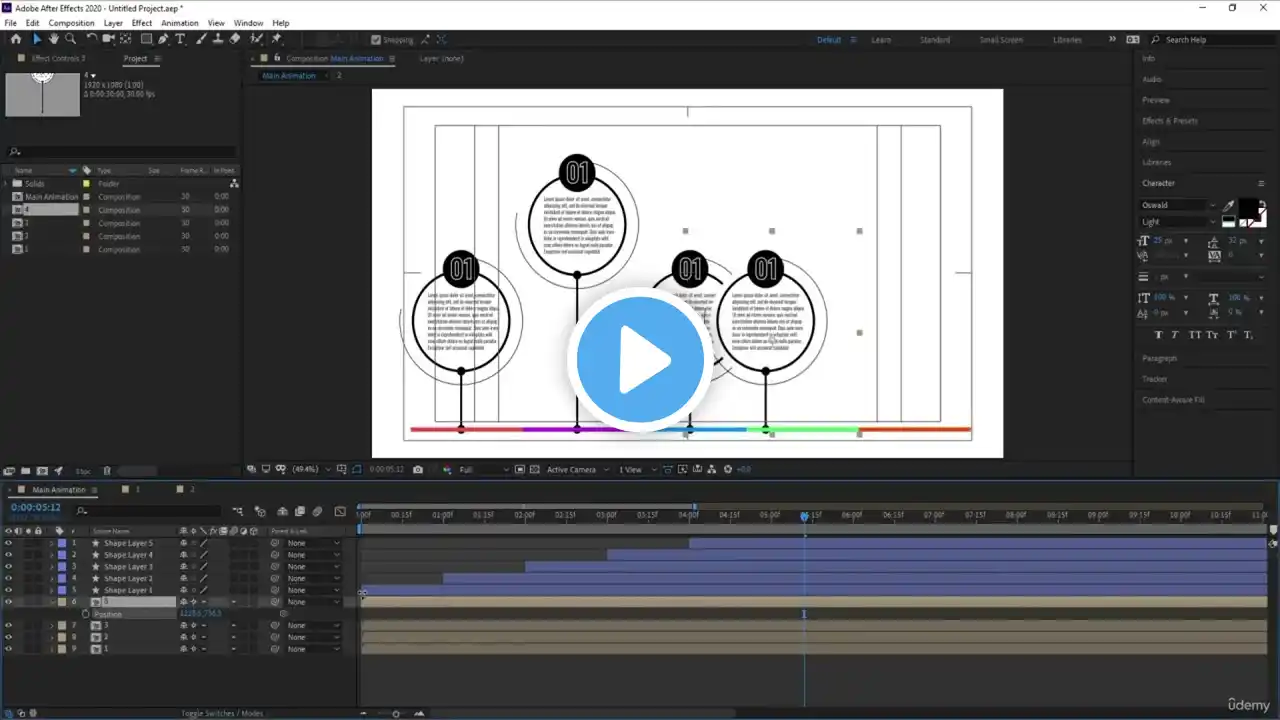Click the motion blur enable icon in timeline

(317, 512)
